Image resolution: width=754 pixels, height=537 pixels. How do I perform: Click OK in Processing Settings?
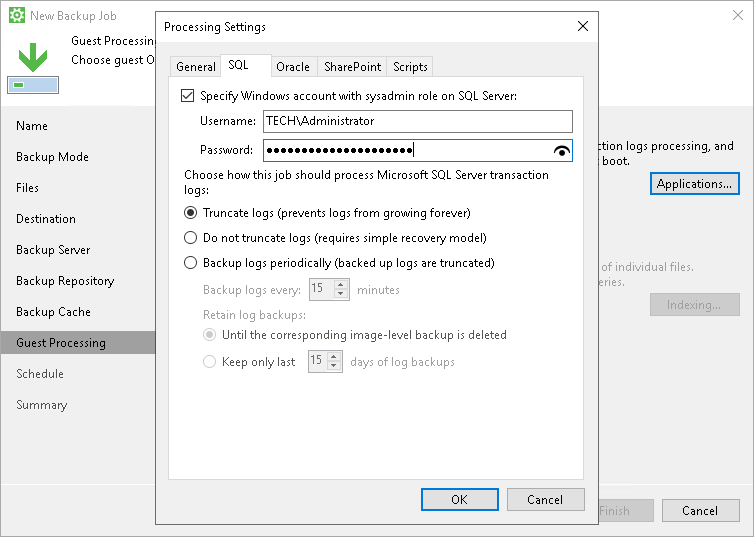click(460, 500)
